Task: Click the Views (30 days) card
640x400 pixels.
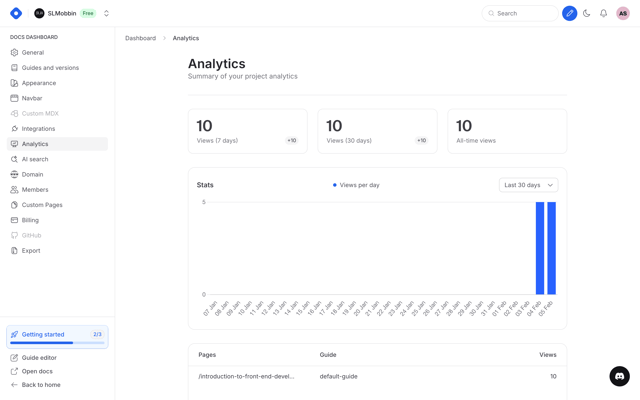Action: point(378,131)
